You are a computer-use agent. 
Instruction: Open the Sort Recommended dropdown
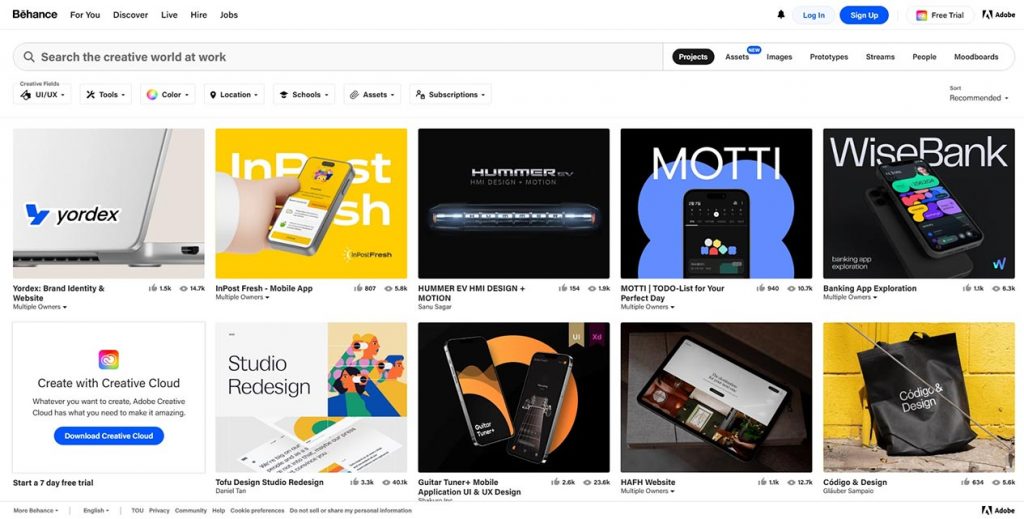[x=978, y=98]
